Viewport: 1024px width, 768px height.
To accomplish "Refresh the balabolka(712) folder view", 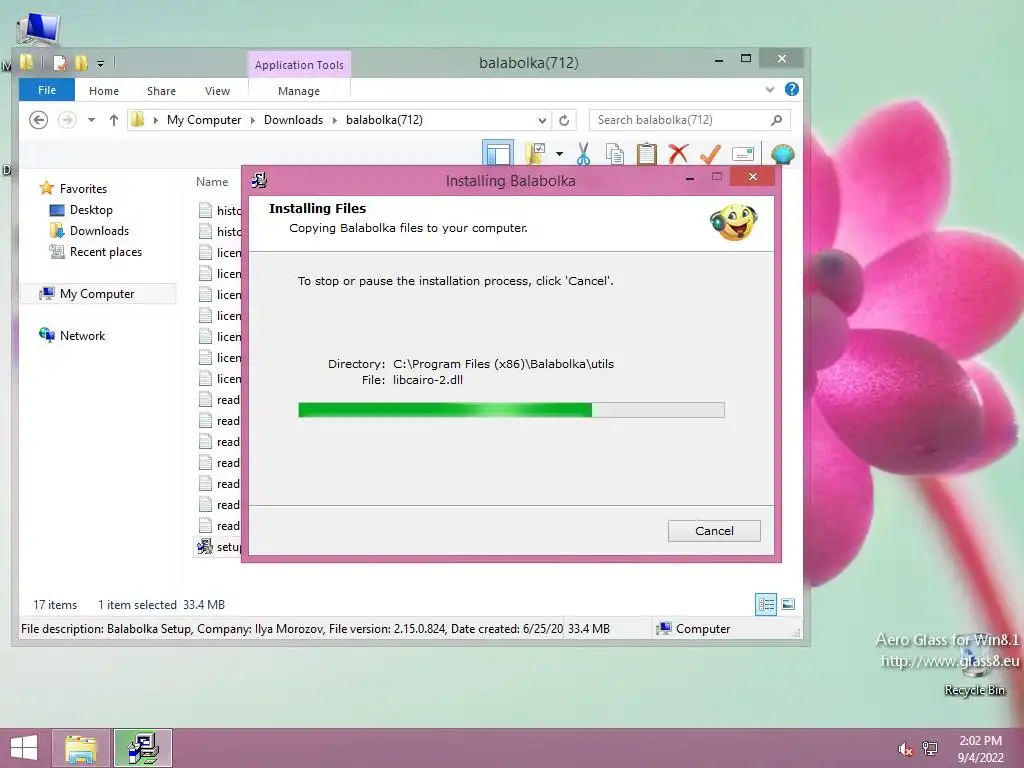I will pyautogui.click(x=564, y=120).
